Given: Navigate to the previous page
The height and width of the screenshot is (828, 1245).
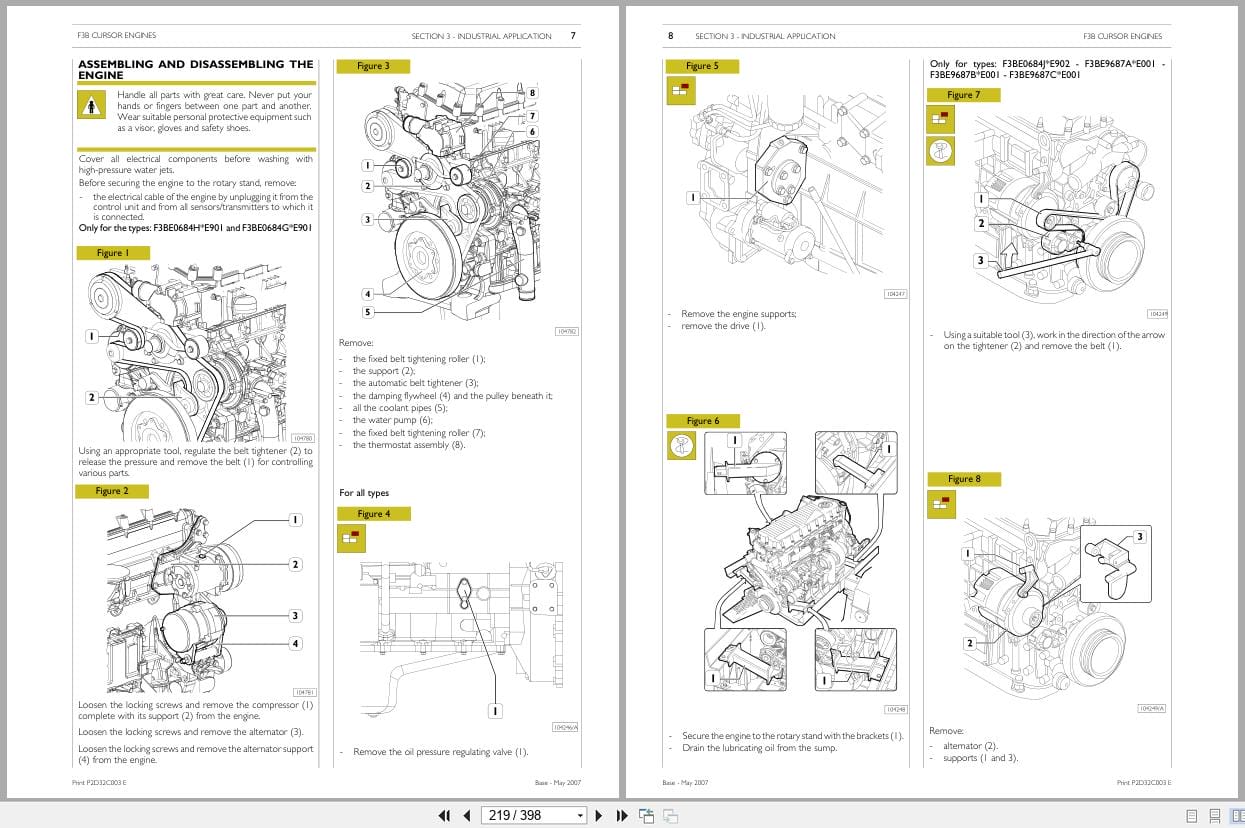Looking at the screenshot, I should coord(467,816).
